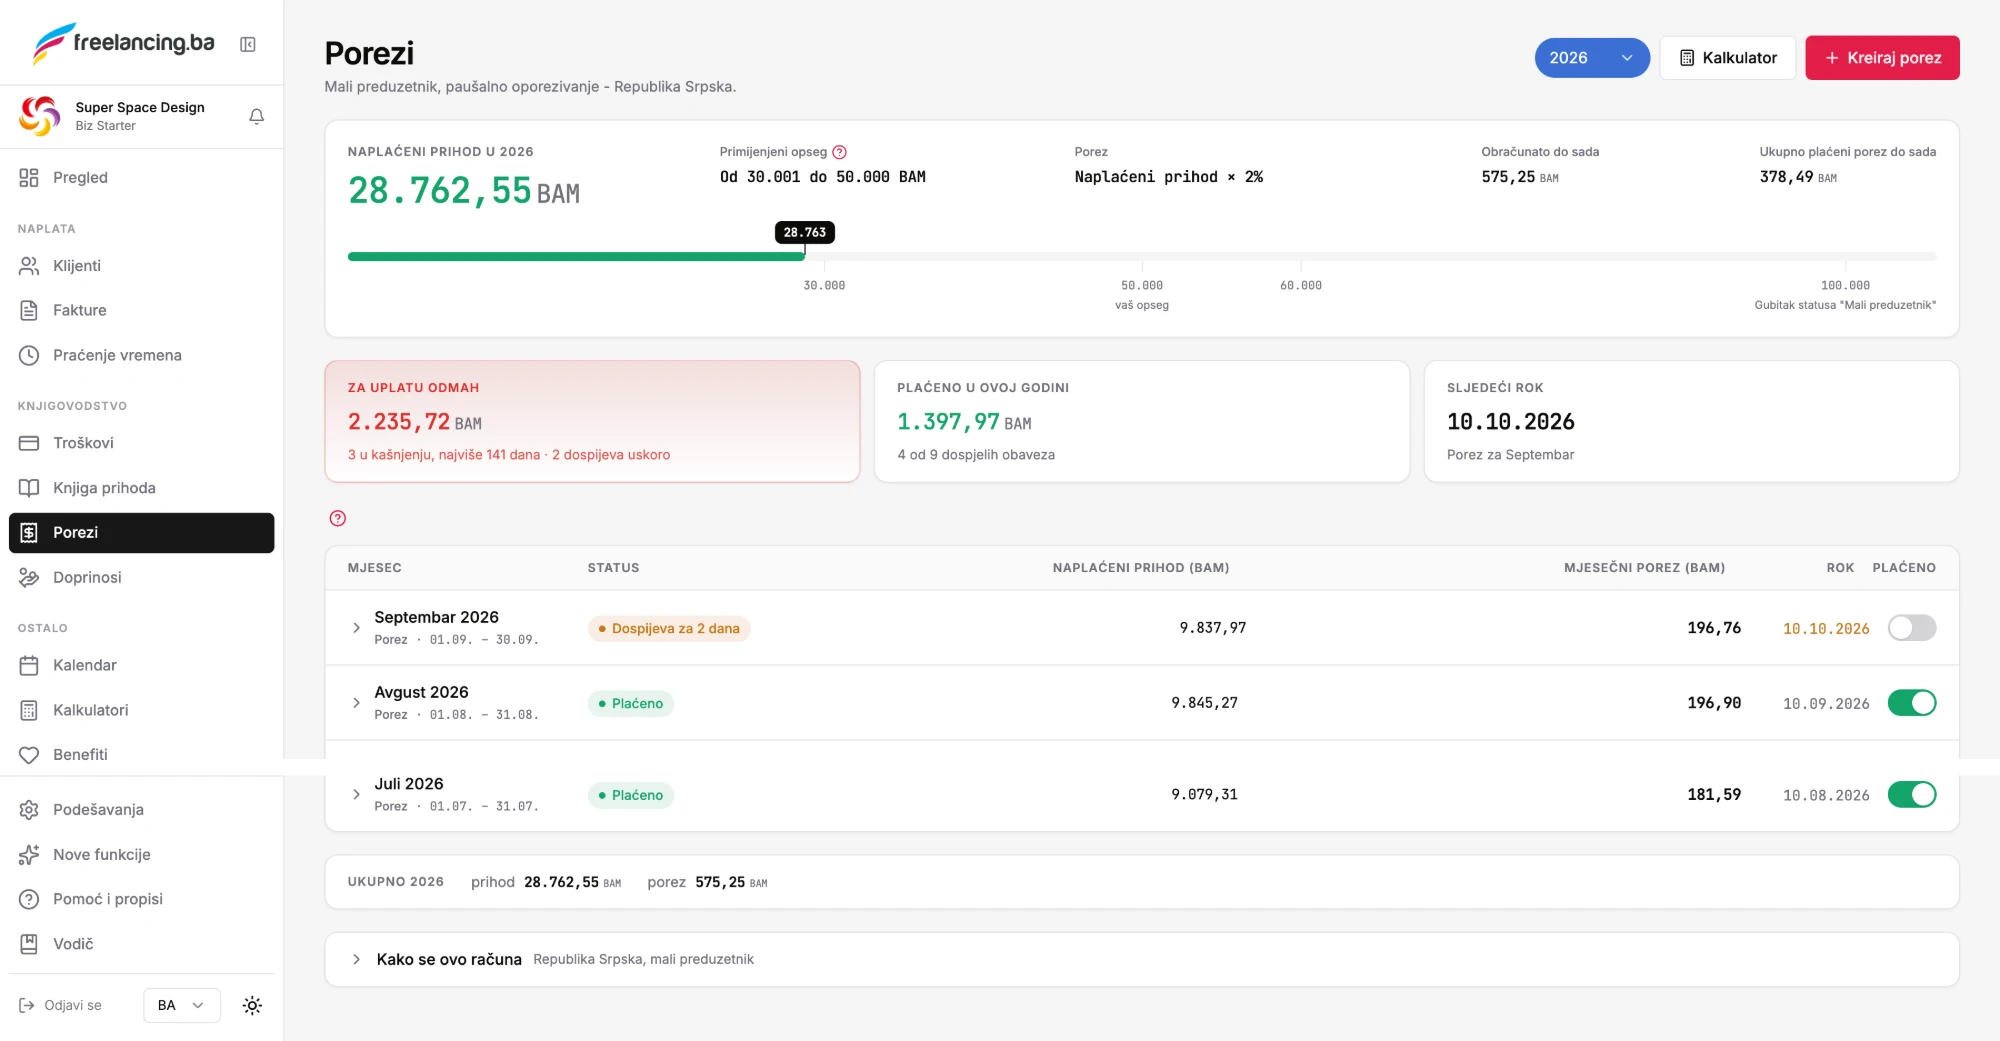The image size is (2000, 1041).
Task: Open Kalkulatori from sidebar
Action: pos(141,710)
